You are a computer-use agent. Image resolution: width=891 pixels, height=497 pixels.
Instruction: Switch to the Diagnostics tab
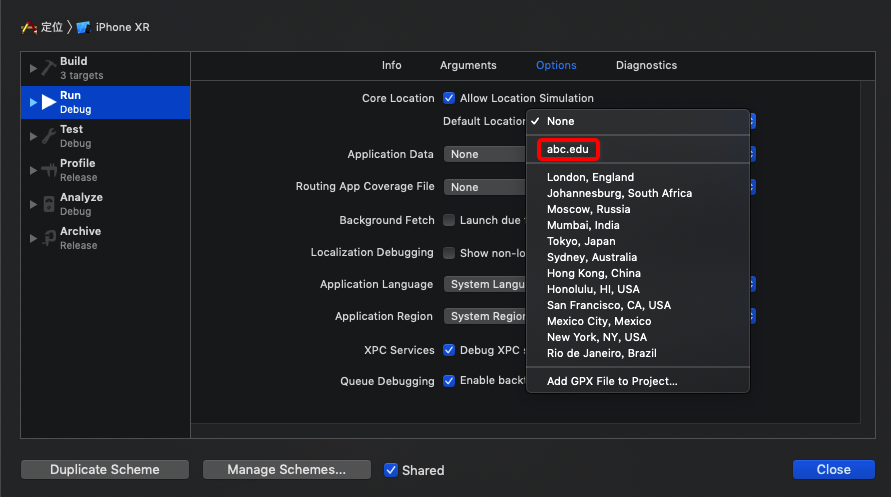[x=646, y=65]
